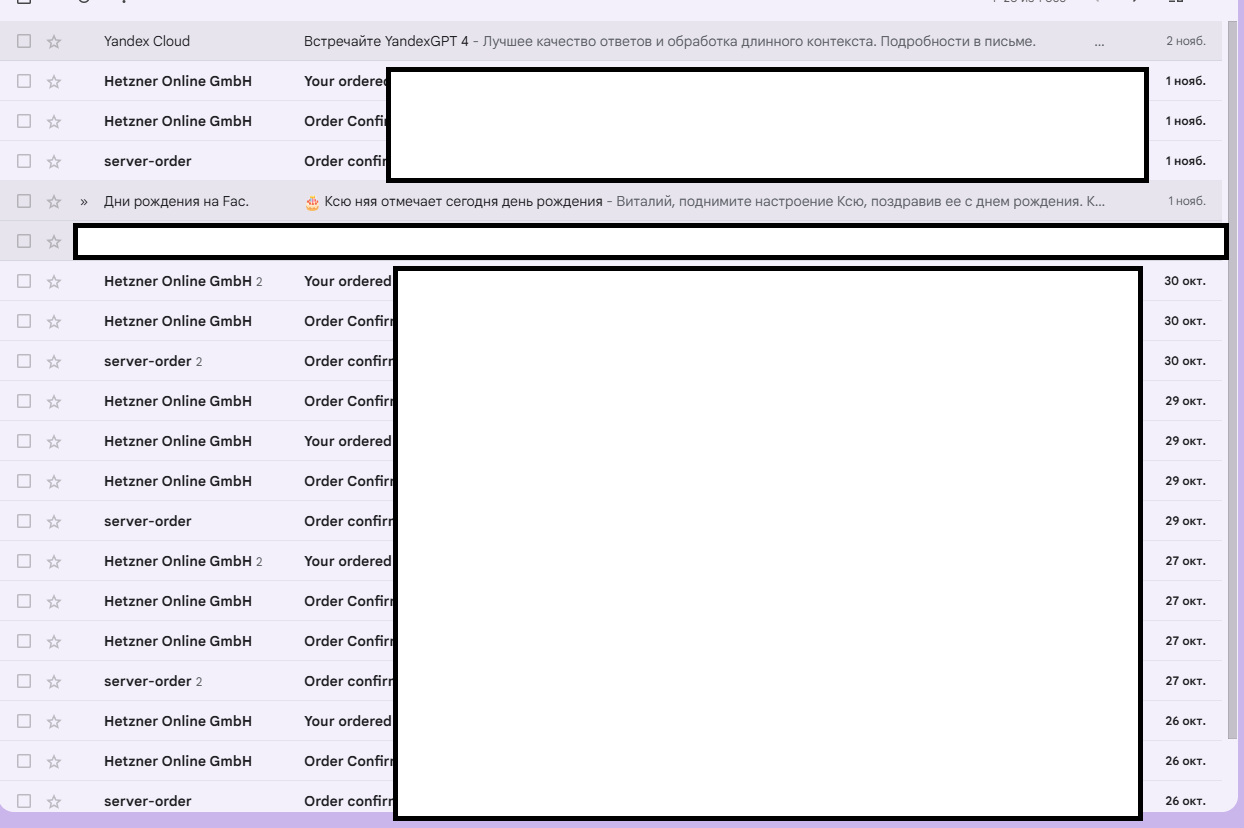Open the Hetzner 'Order Confirm' subject dated 26 окт.

(349, 761)
